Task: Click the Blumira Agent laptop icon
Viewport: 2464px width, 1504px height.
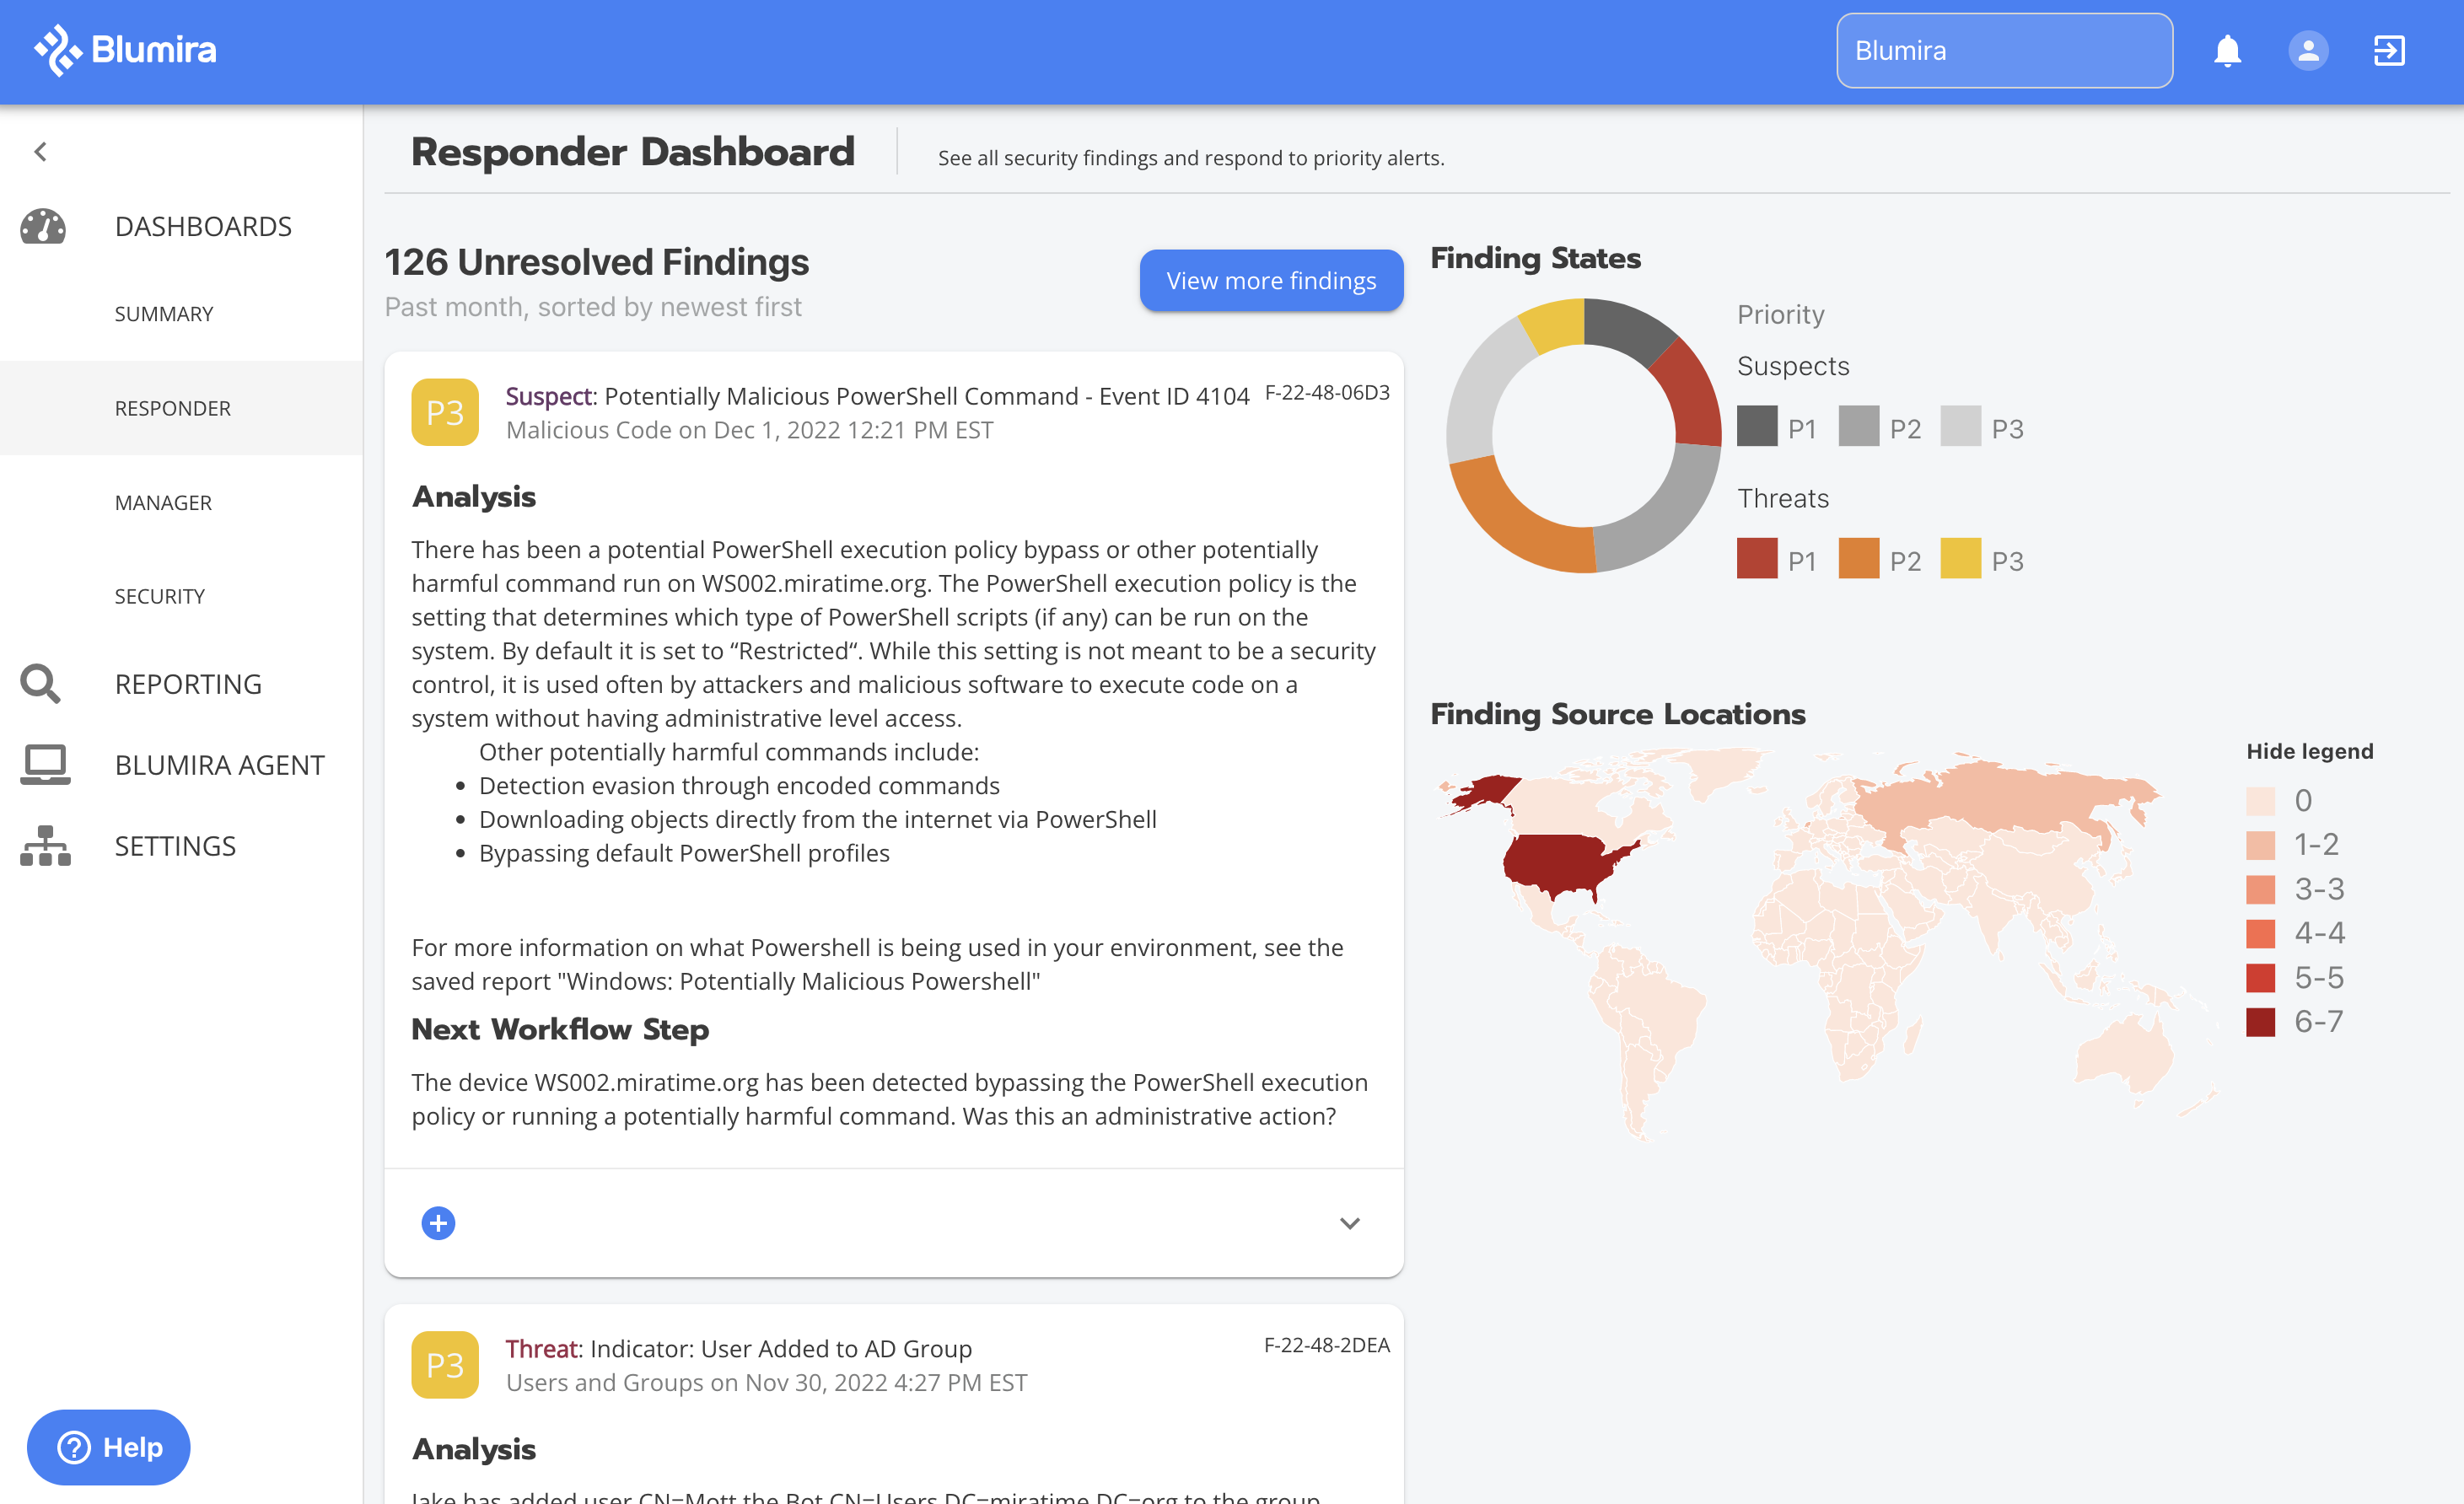Action: [x=45, y=764]
